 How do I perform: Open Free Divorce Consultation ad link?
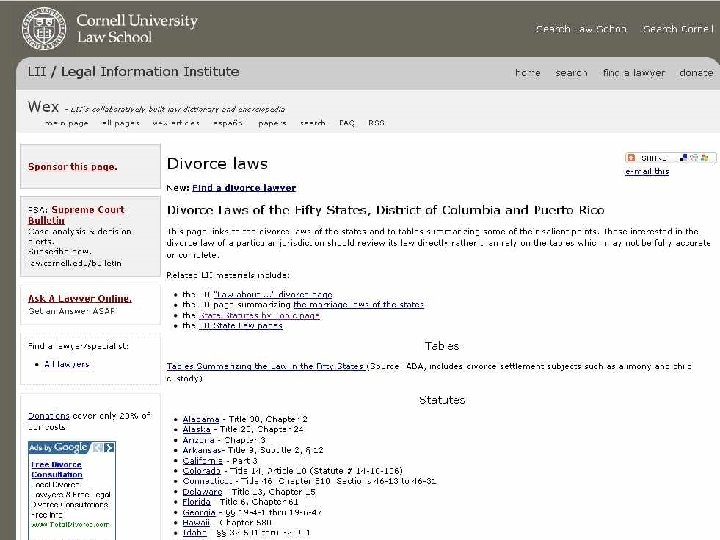point(57,469)
